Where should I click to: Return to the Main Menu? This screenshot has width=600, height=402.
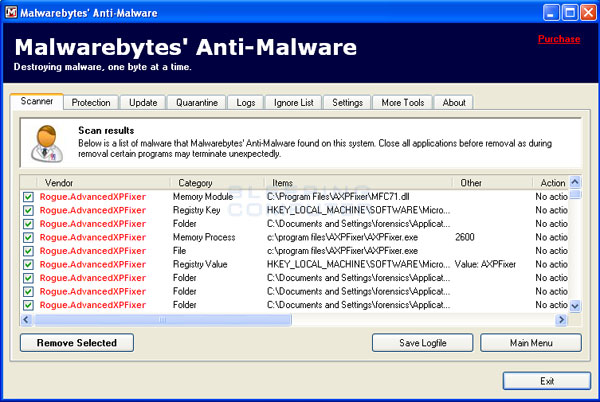(531, 343)
